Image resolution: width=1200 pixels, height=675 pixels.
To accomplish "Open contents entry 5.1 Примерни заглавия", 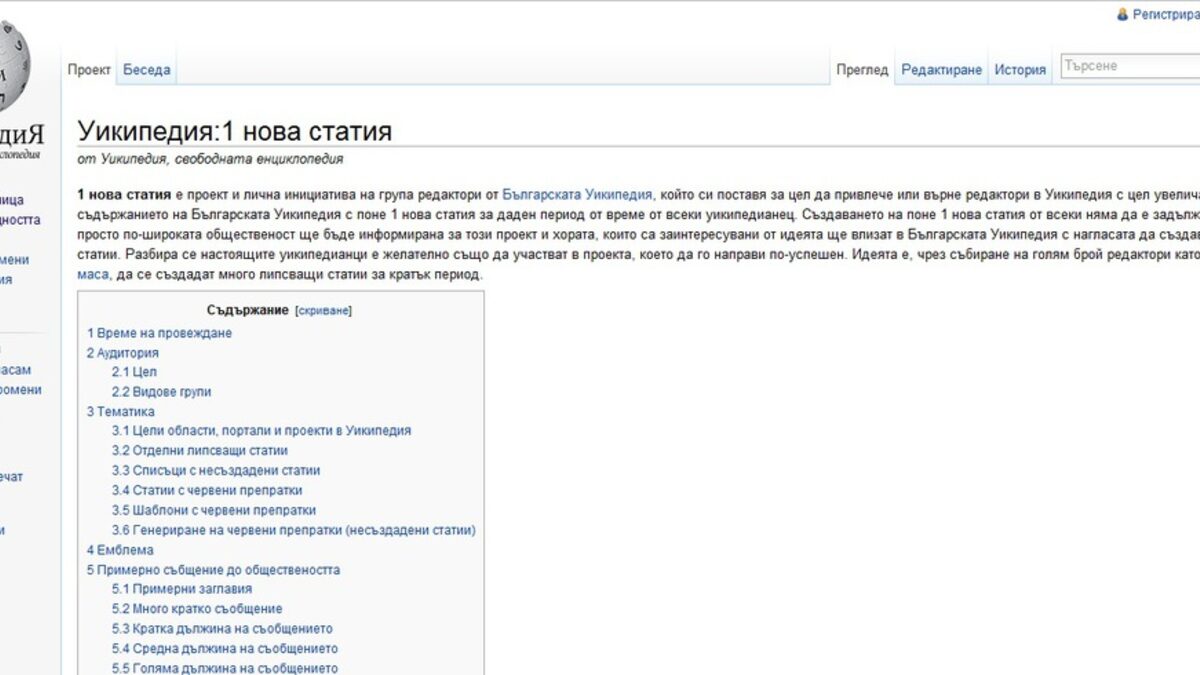I will (182, 589).
